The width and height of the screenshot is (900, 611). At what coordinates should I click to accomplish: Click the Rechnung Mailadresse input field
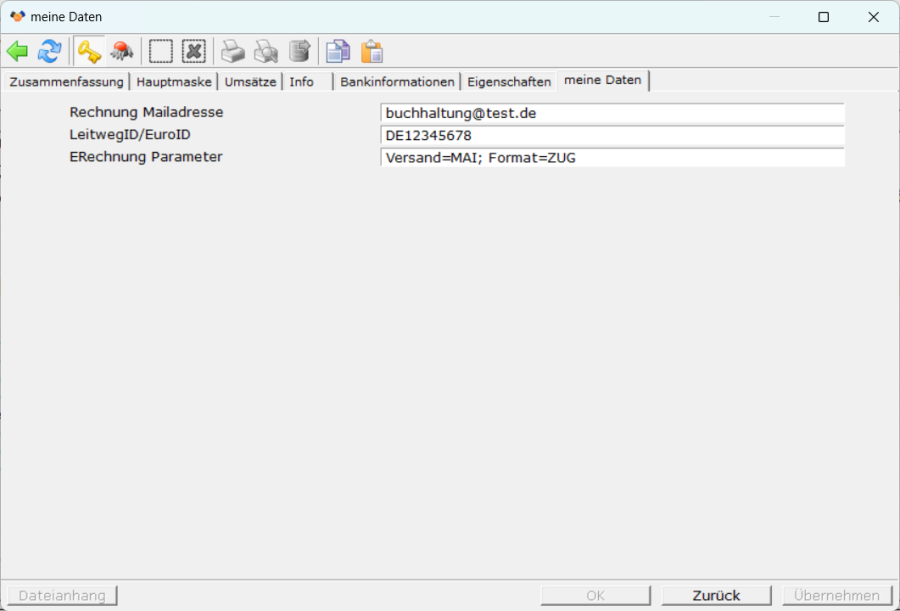(612, 114)
